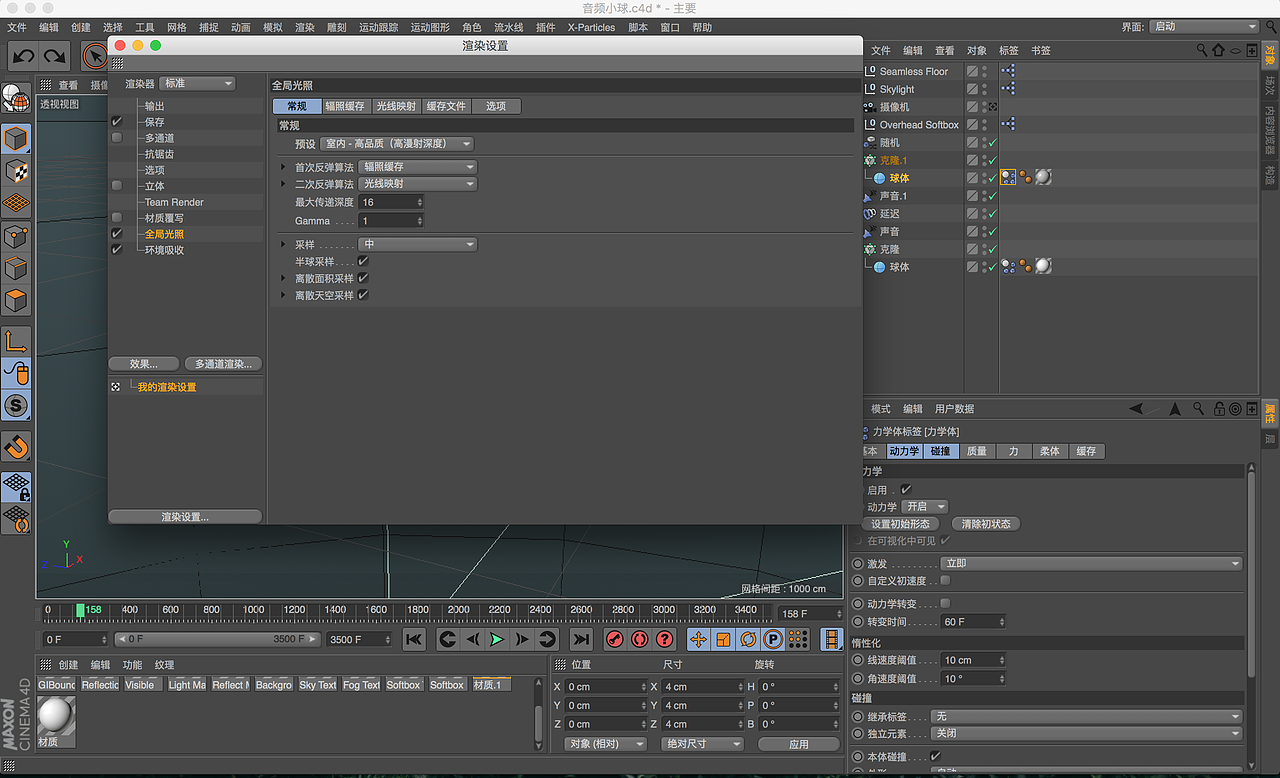Image resolution: width=1280 pixels, height=778 pixels.
Task: Open 二次反弹算法 dropdown (光线映射)
Action: (x=418, y=184)
